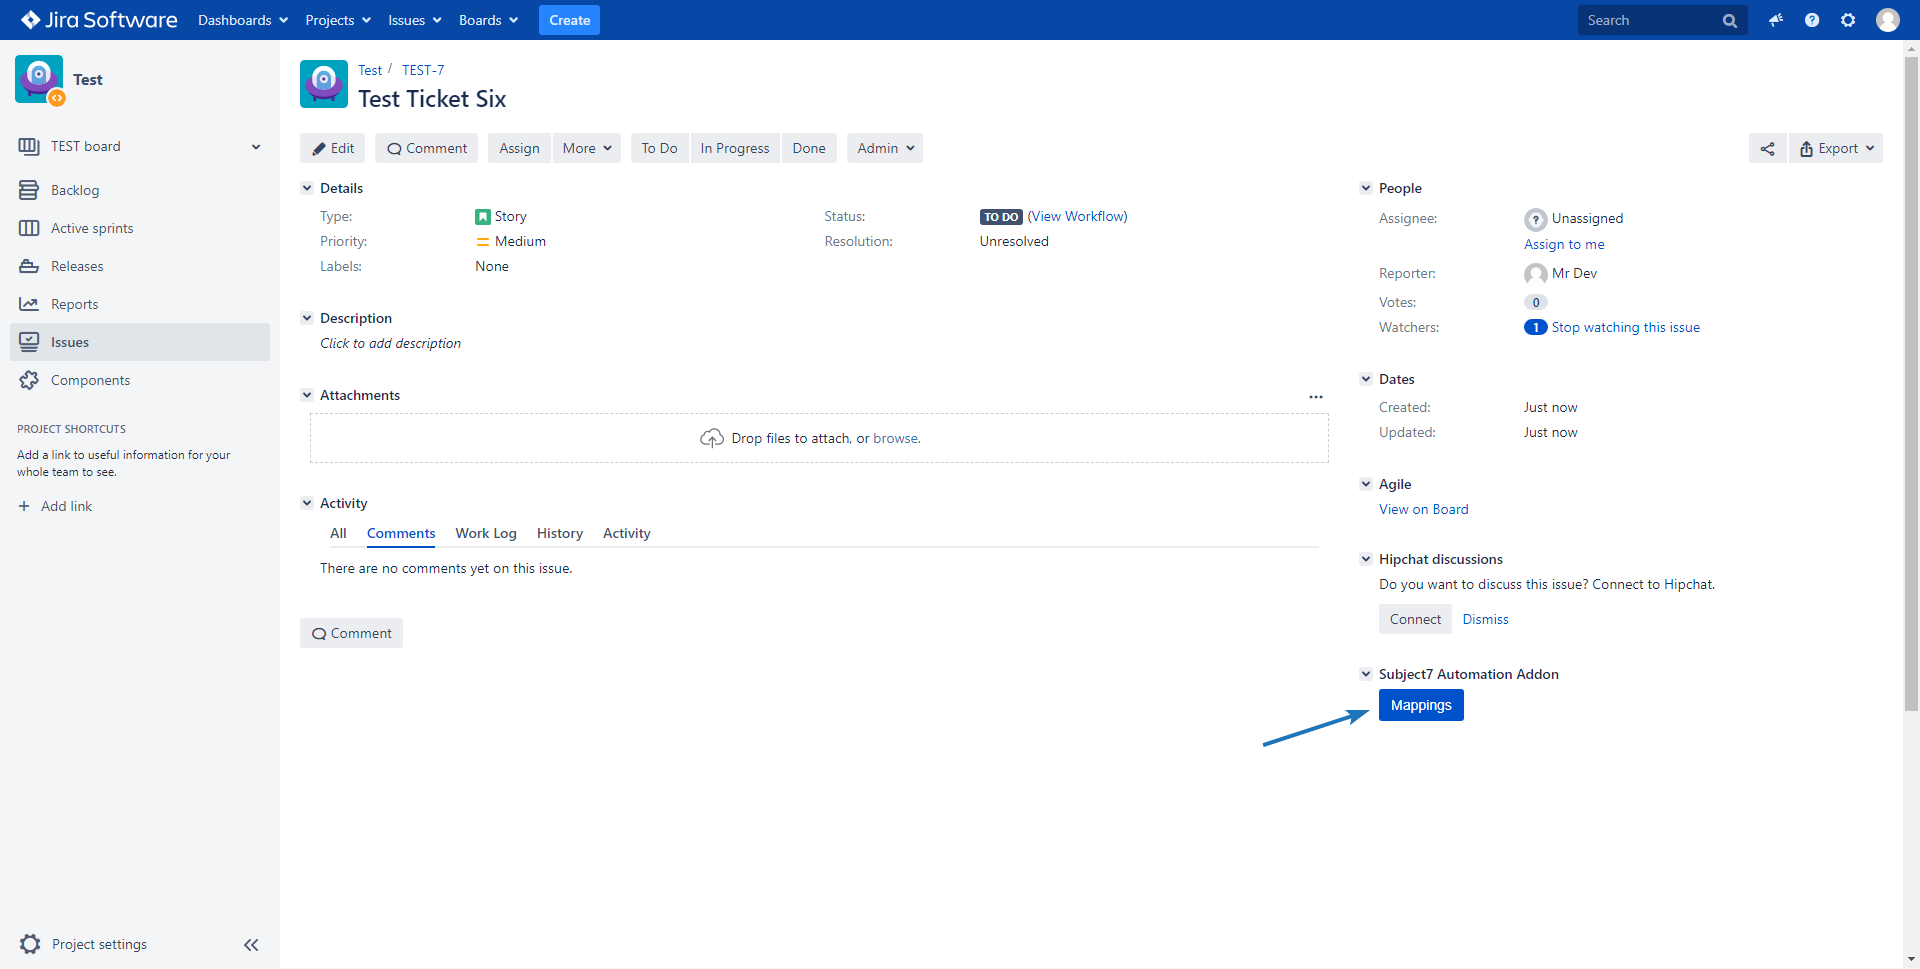
Task: Open the settings gear in top bar
Action: coord(1848,20)
